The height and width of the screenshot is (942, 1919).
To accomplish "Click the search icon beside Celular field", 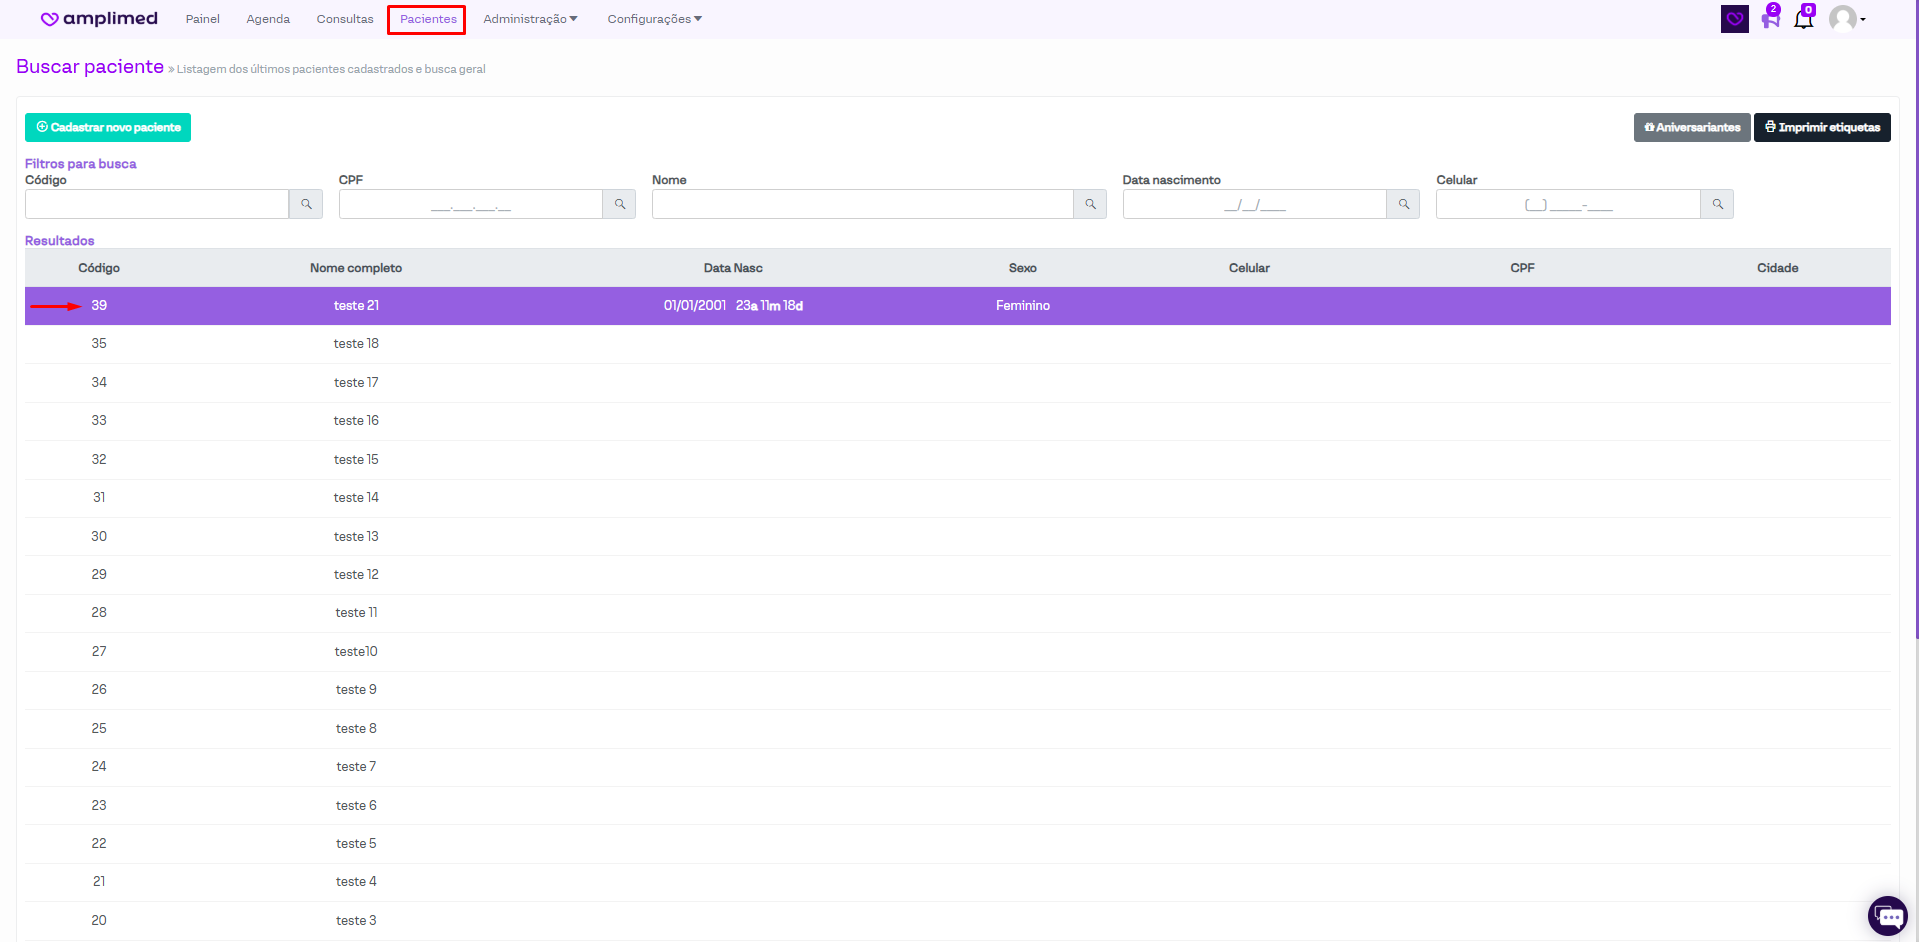I will 1717,204.
